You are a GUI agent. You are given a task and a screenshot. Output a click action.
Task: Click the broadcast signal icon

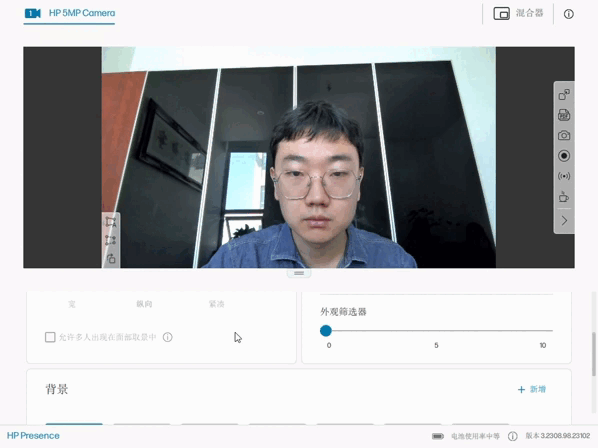(564, 176)
